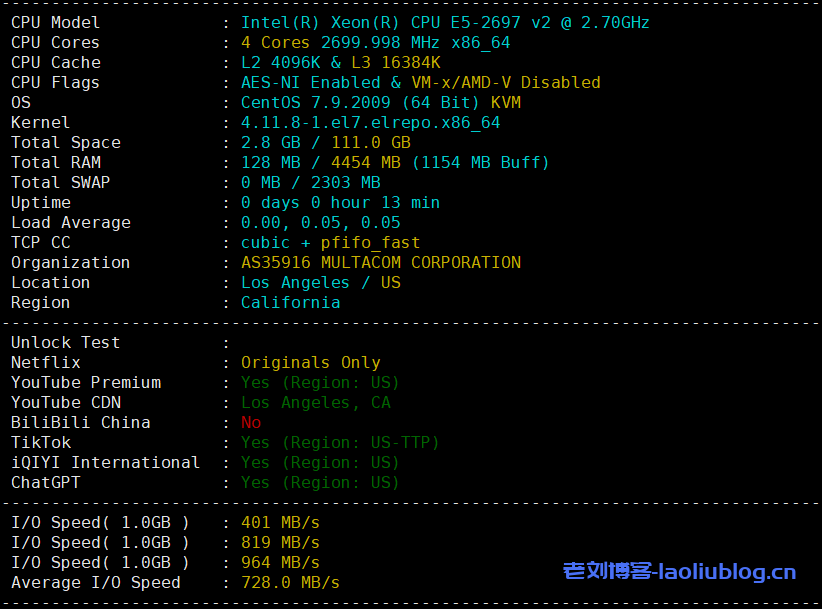Select the Load Average values
This screenshot has width=822, height=609.
(x=320, y=222)
